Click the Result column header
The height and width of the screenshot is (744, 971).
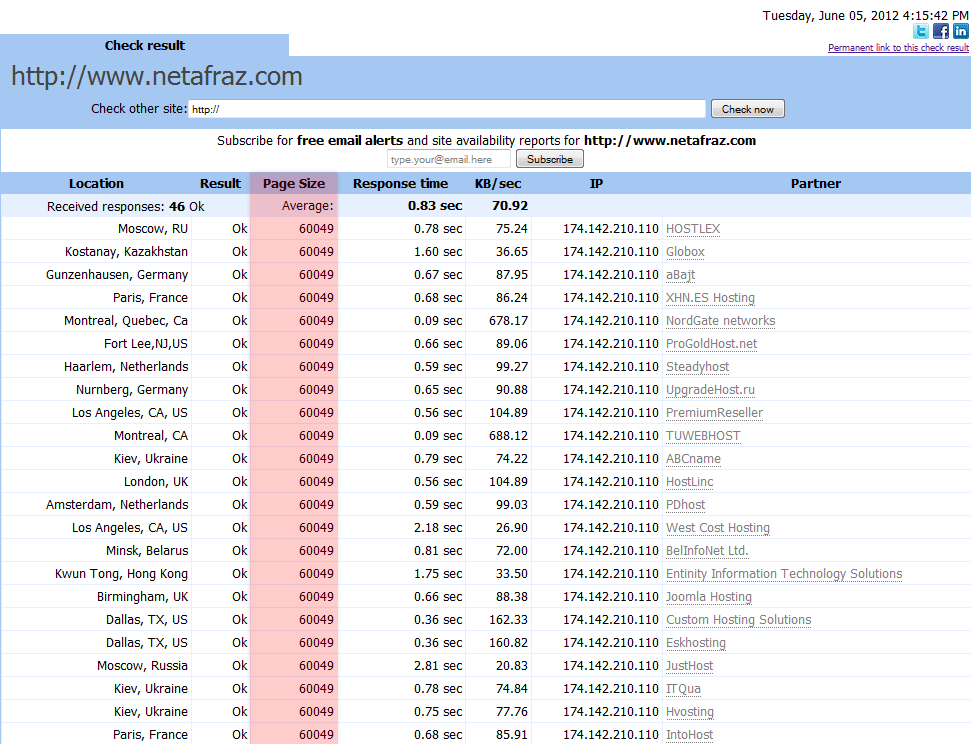(x=220, y=183)
